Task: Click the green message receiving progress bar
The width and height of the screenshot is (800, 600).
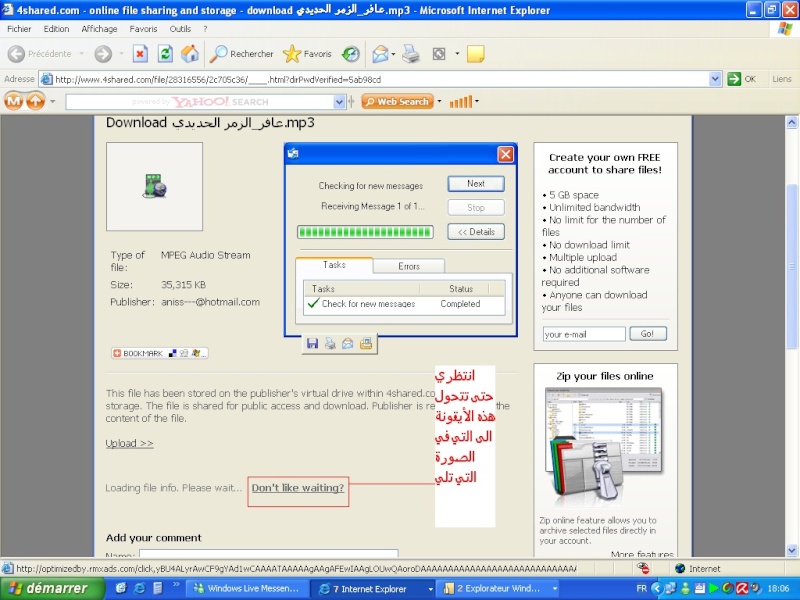Action: point(365,232)
